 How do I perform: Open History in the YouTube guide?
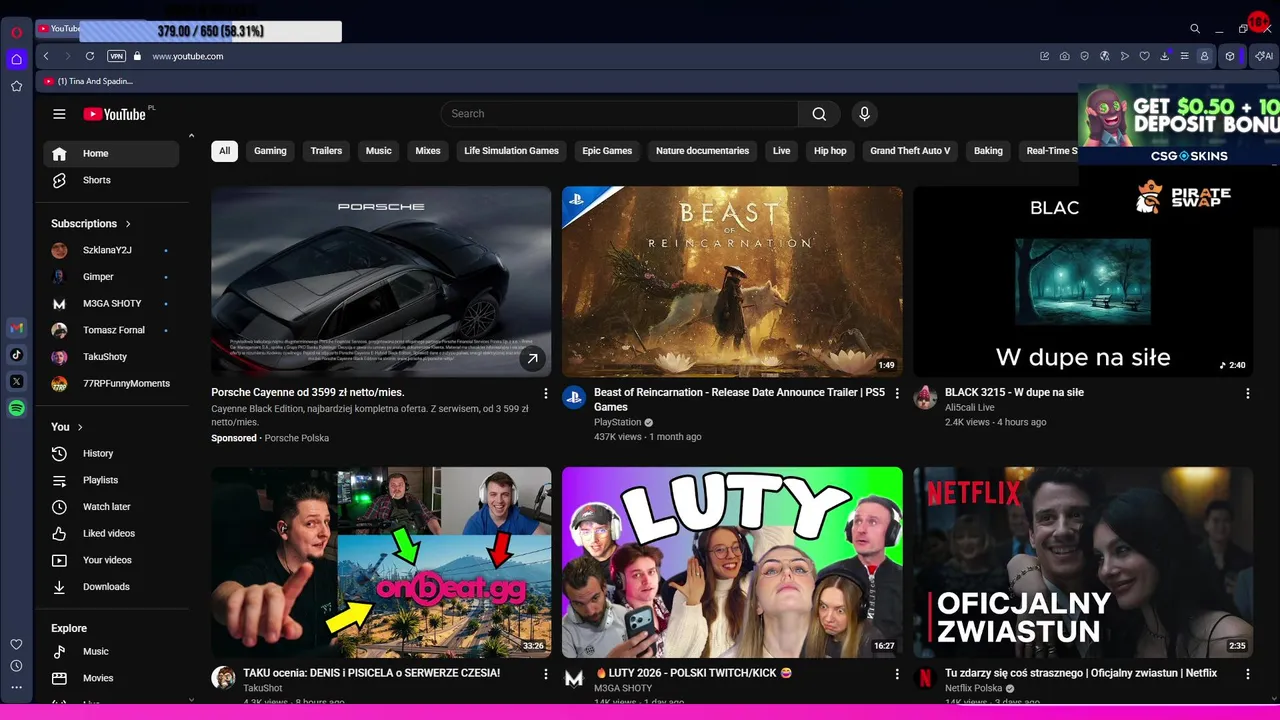pos(111,454)
